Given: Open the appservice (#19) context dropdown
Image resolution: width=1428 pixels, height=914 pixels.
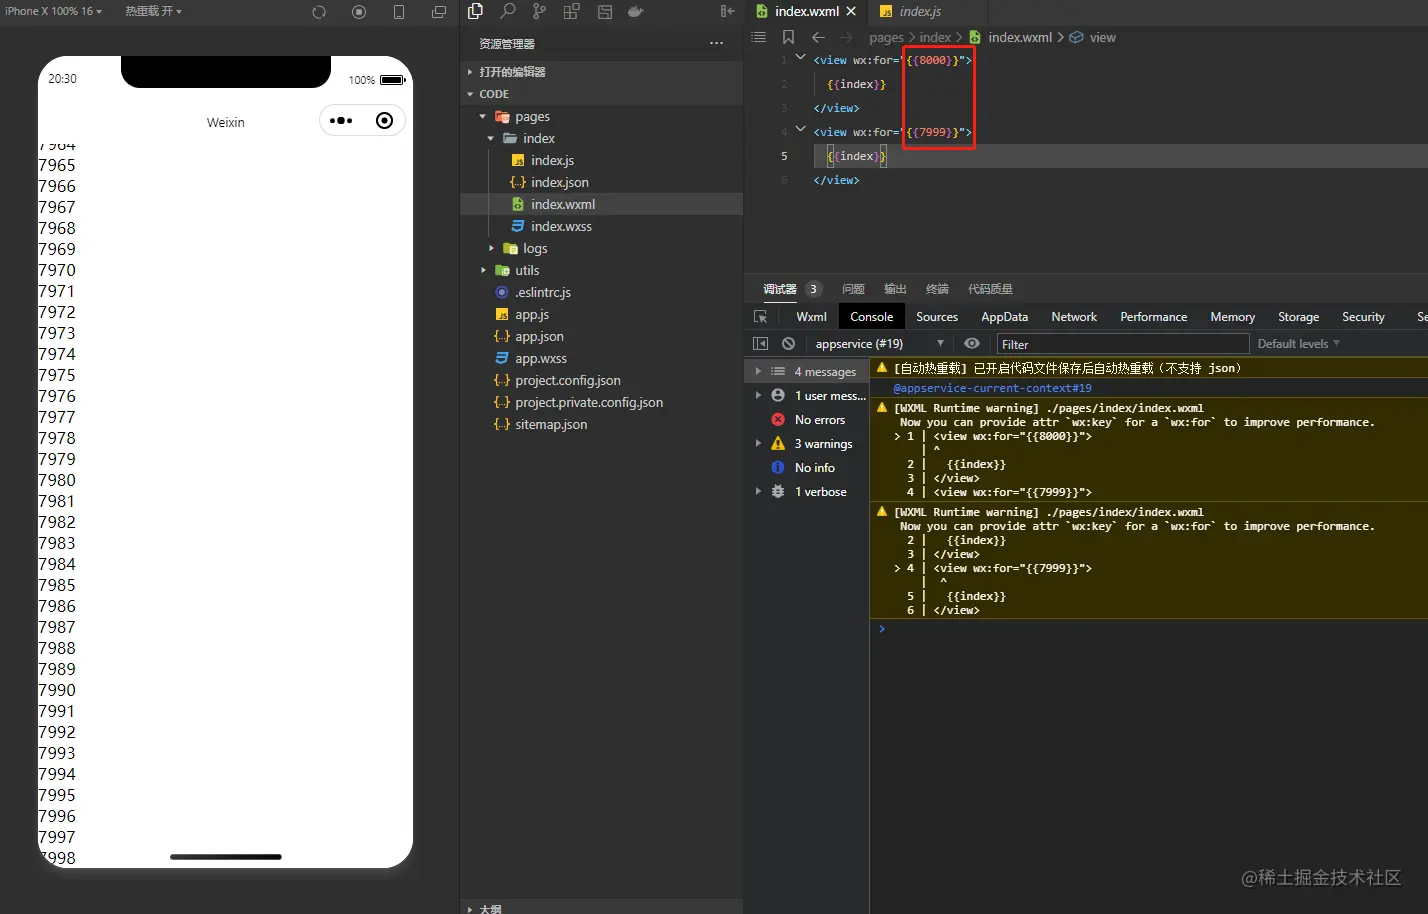Looking at the screenshot, I should point(879,344).
